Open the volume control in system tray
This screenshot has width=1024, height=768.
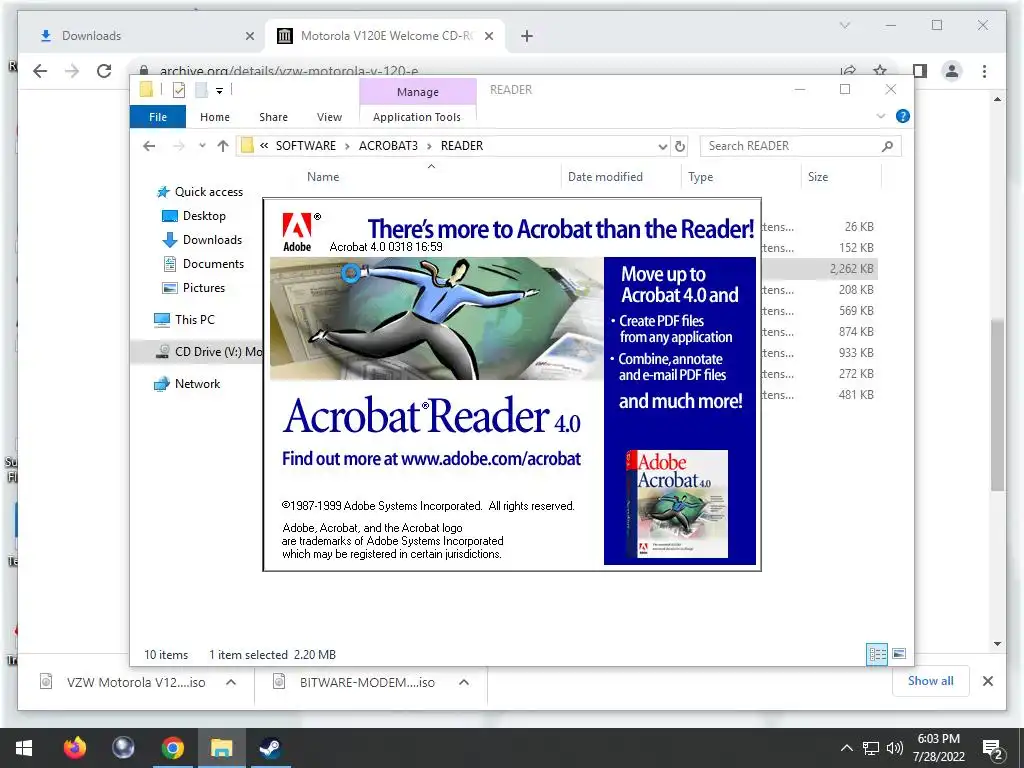tap(895, 748)
